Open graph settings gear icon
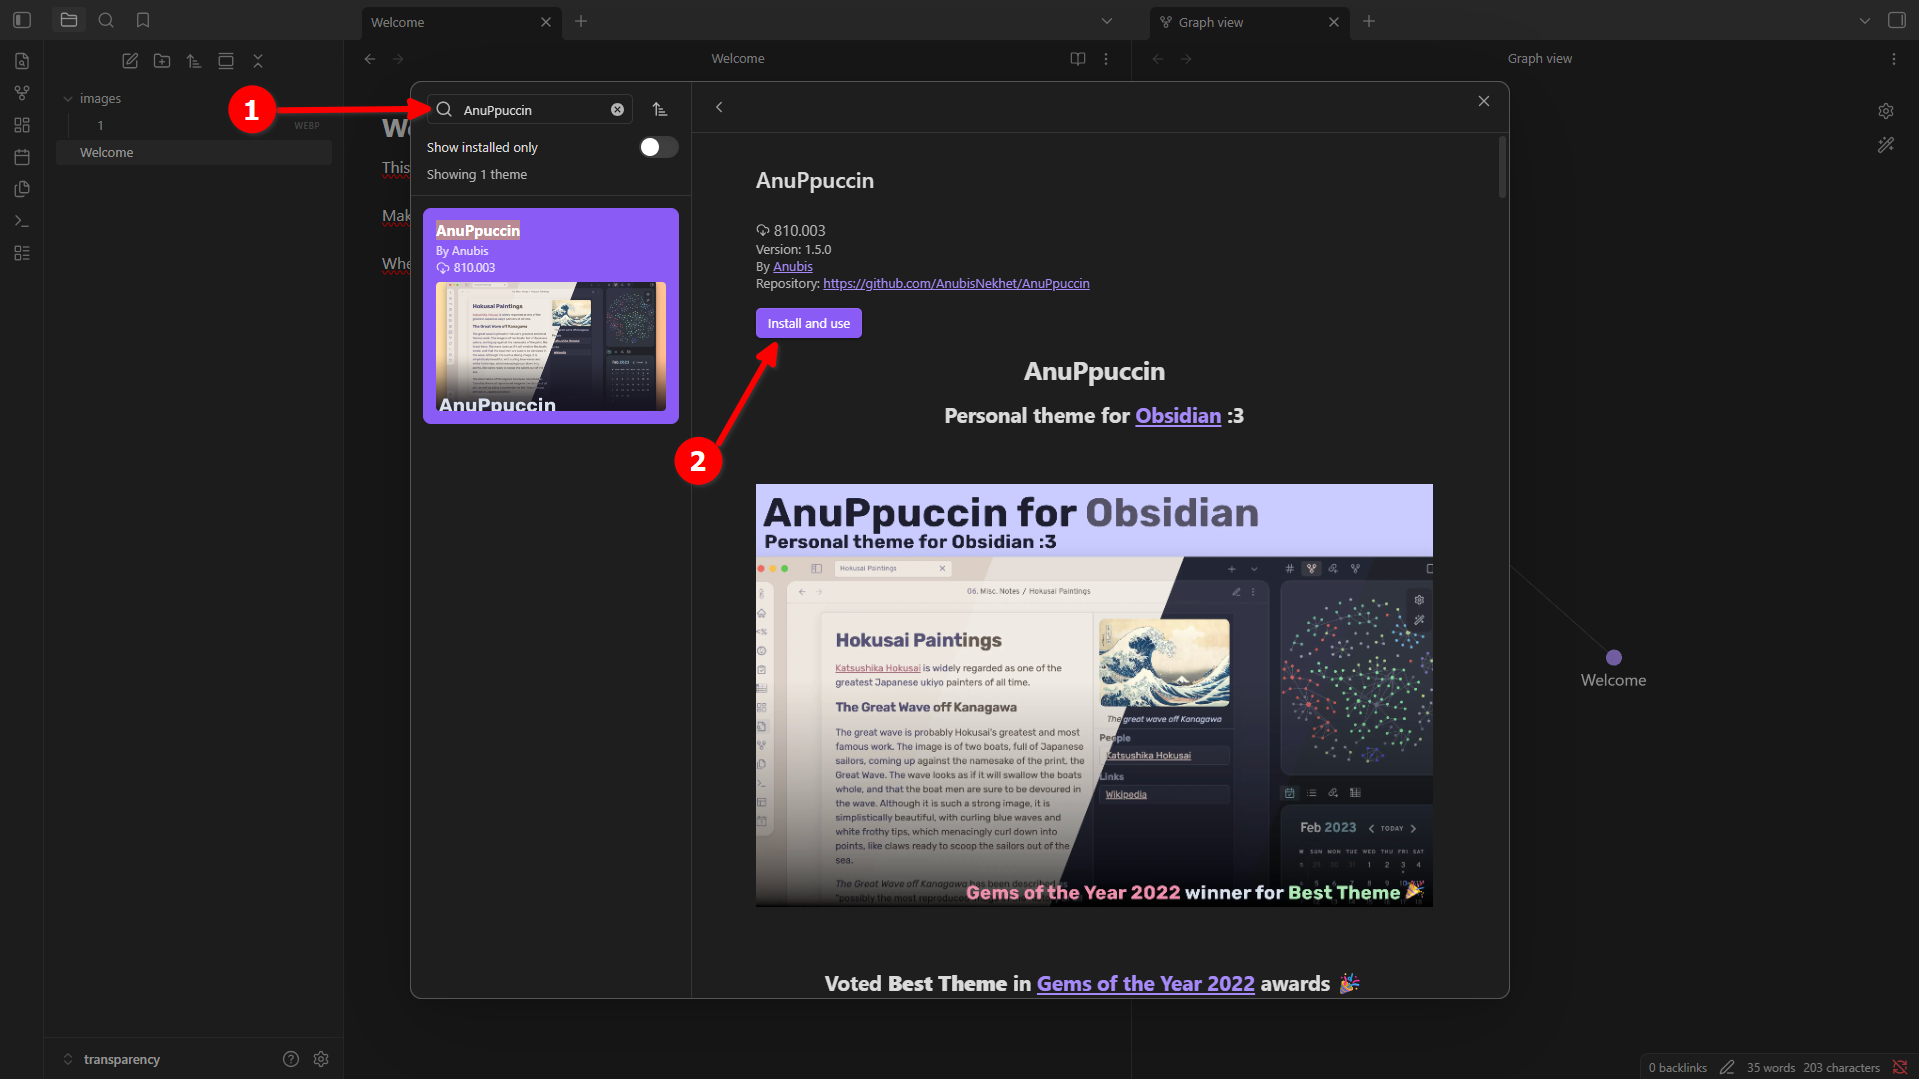The image size is (1919, 1079). pos(1886,111)
